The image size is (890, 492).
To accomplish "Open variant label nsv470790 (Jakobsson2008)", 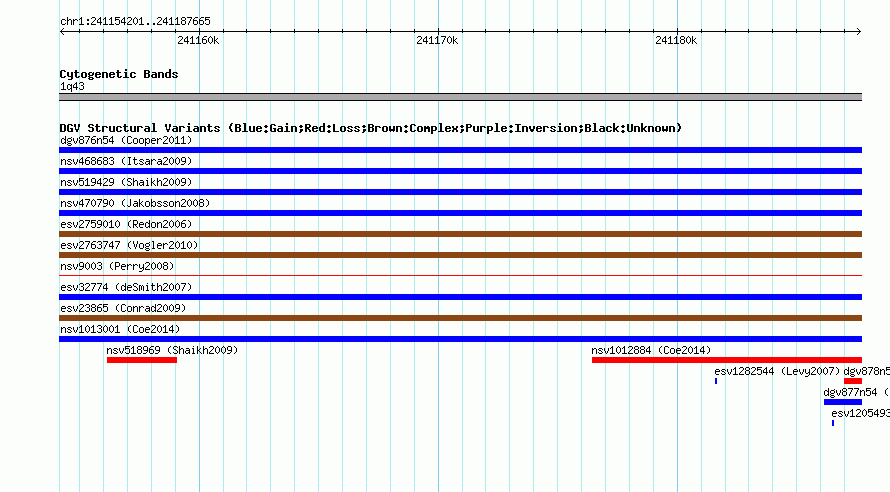I will pos(135,203).
